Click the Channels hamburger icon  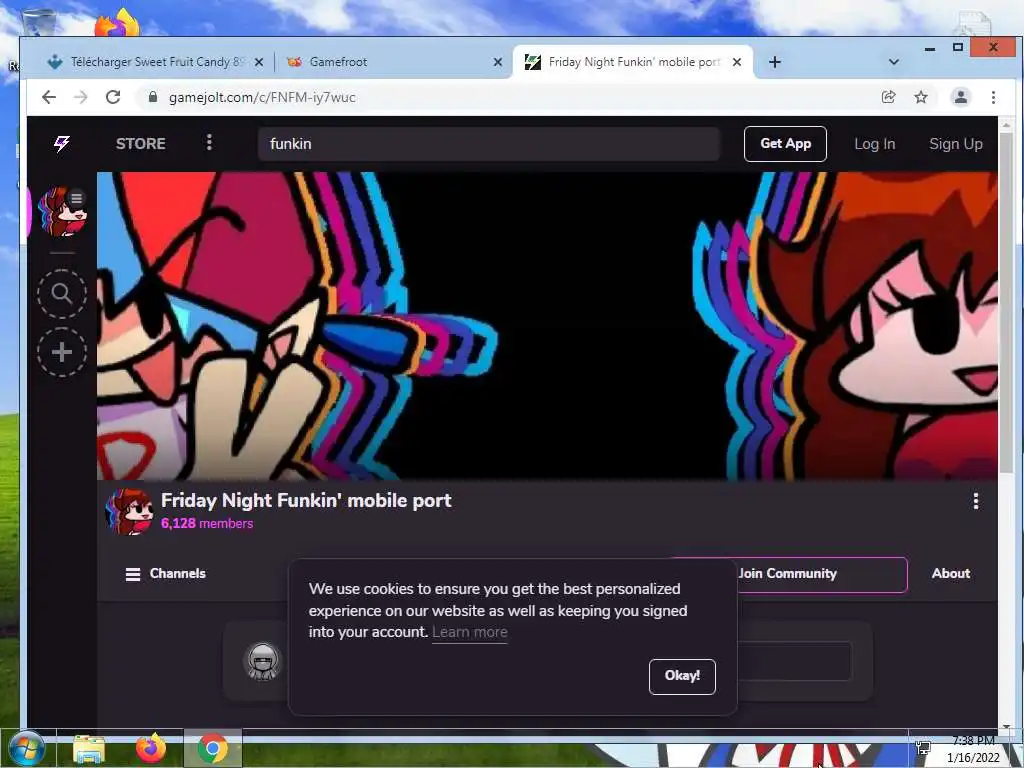pyautogui.click(x=133, y=574)
